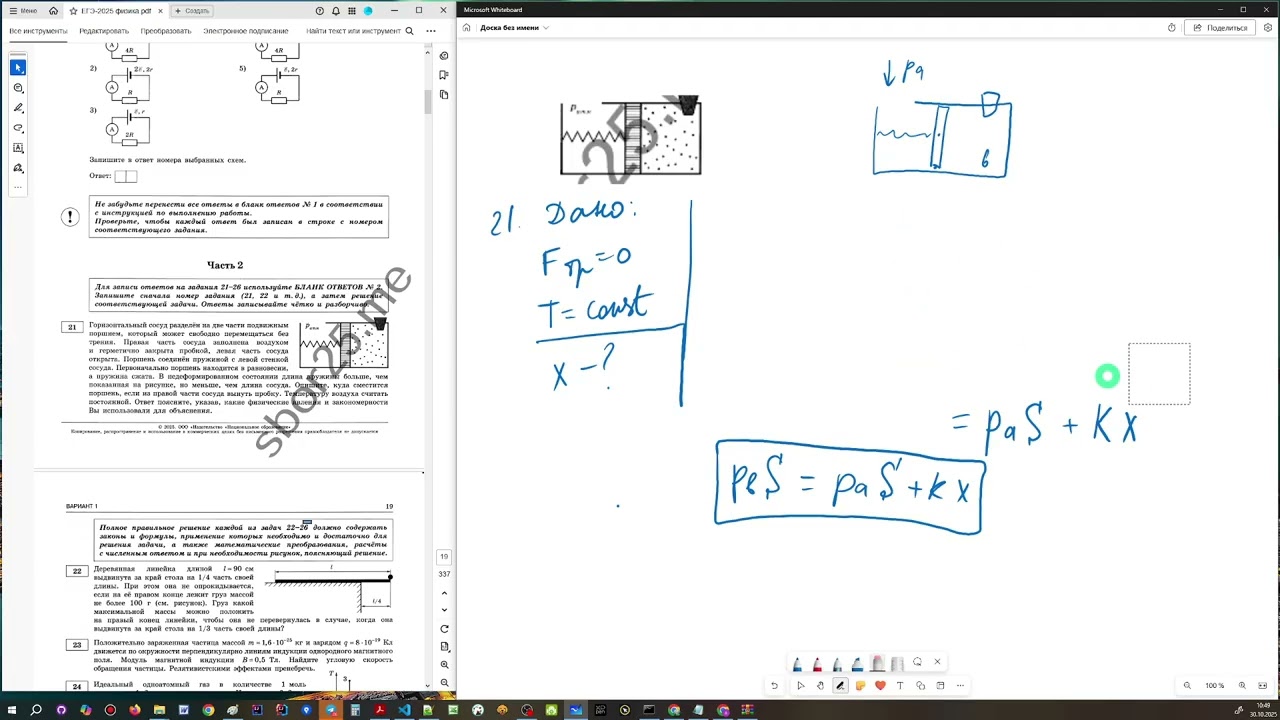Open Acrobat page display settings icon

(x=444, y=647)
